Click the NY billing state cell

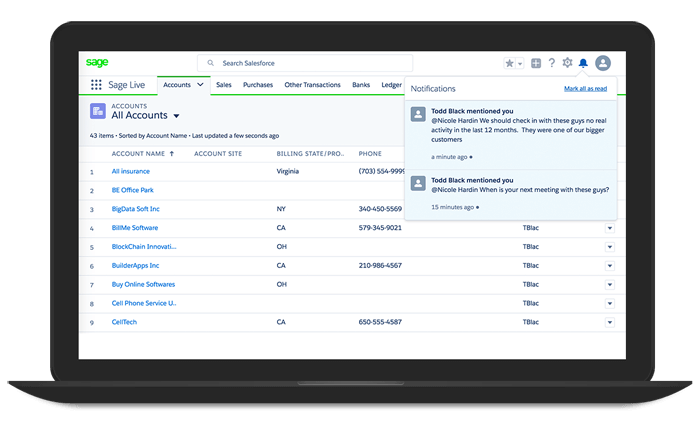[x=281, y=209]
